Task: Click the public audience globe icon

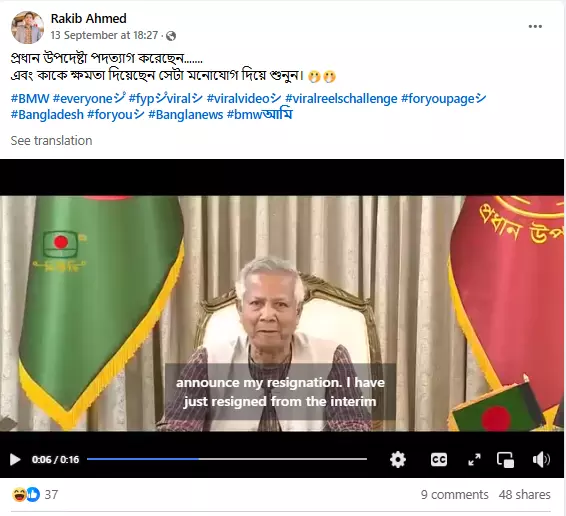Action: 171,36
